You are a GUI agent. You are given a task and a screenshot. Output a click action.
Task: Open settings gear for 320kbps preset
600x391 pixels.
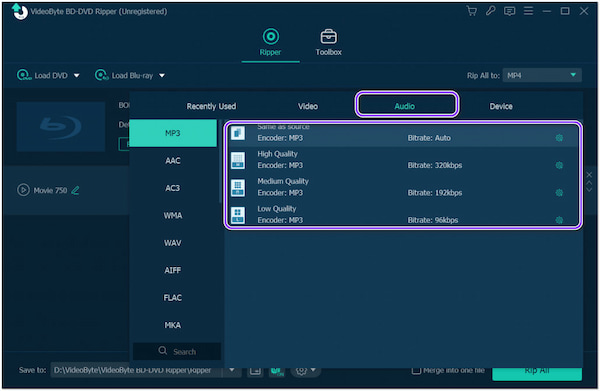(x=559, y=165)
